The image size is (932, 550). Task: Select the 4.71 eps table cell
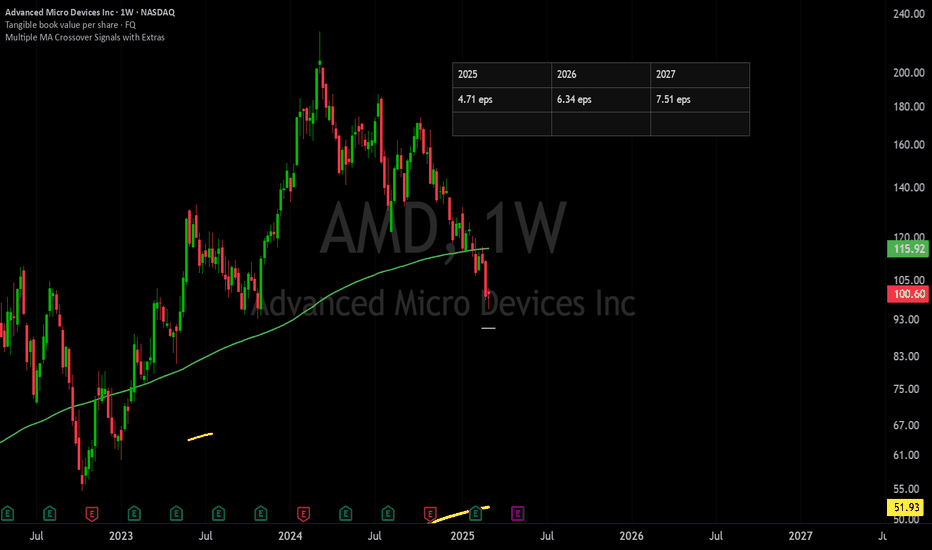[502, 99]
